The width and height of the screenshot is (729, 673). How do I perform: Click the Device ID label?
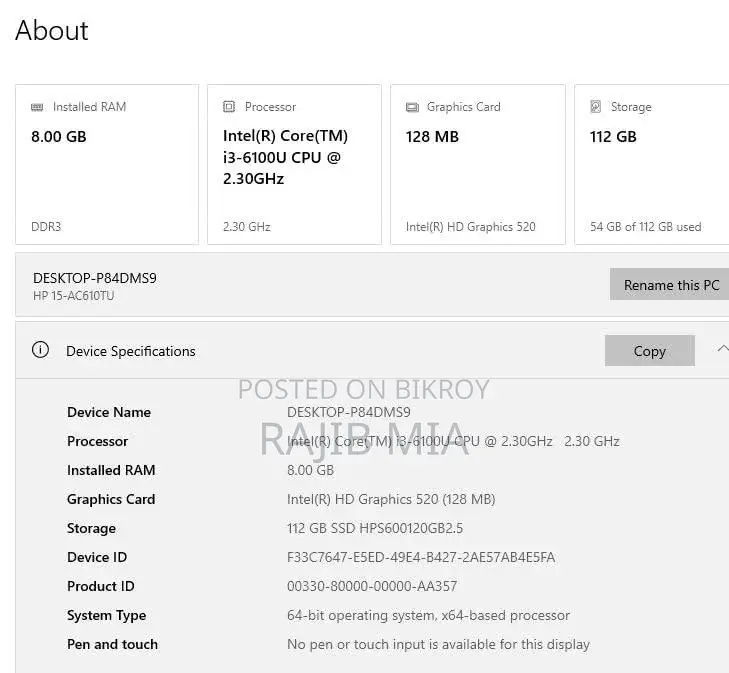97,557
